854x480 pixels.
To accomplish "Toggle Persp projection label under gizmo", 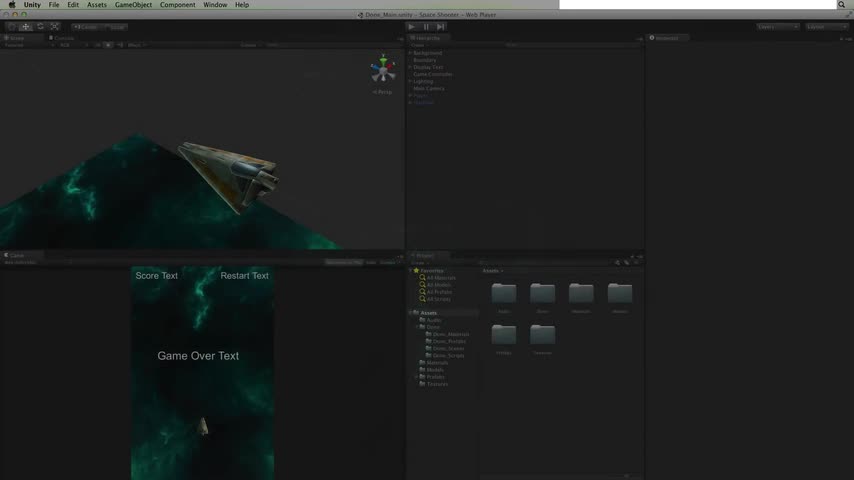I will coord(383,92).
